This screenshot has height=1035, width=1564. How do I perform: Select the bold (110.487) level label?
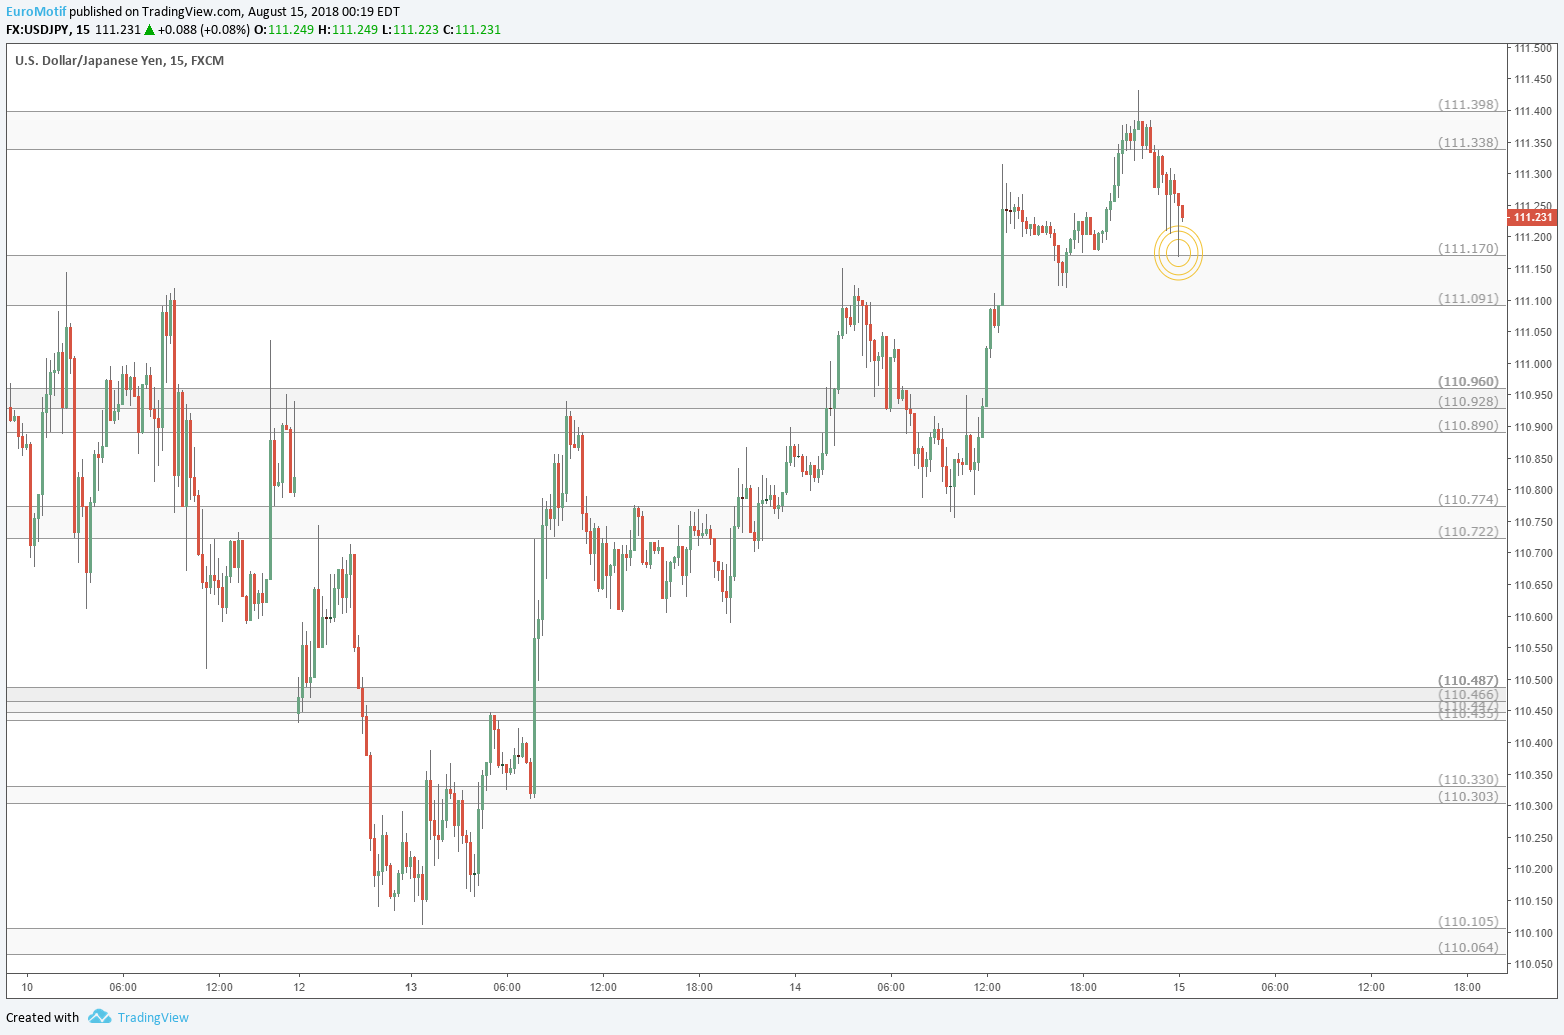(x=1468, y=680)
